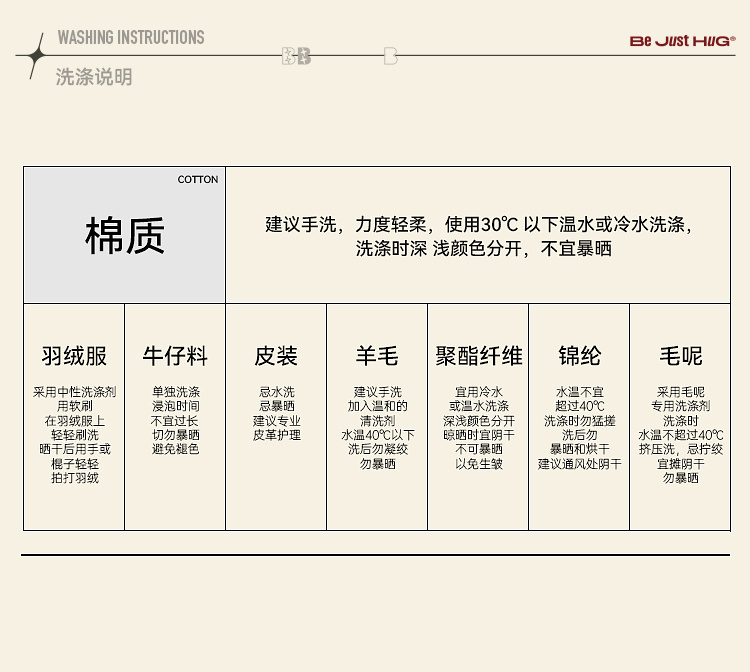Click the leather care instructions paragraph
This screenshot has width=750, height=672.
pos(276,414)
